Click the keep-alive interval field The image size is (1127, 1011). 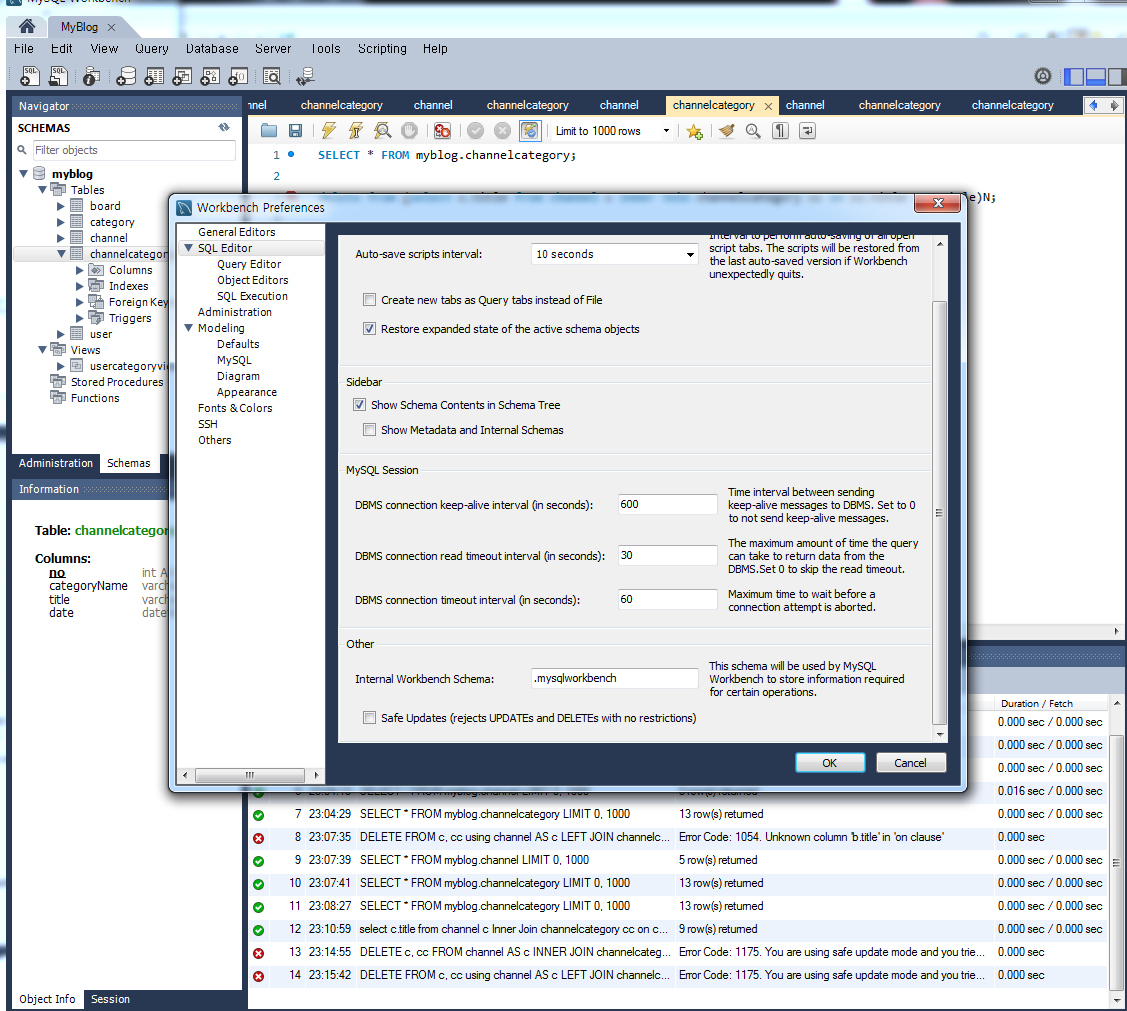(667, 504)
